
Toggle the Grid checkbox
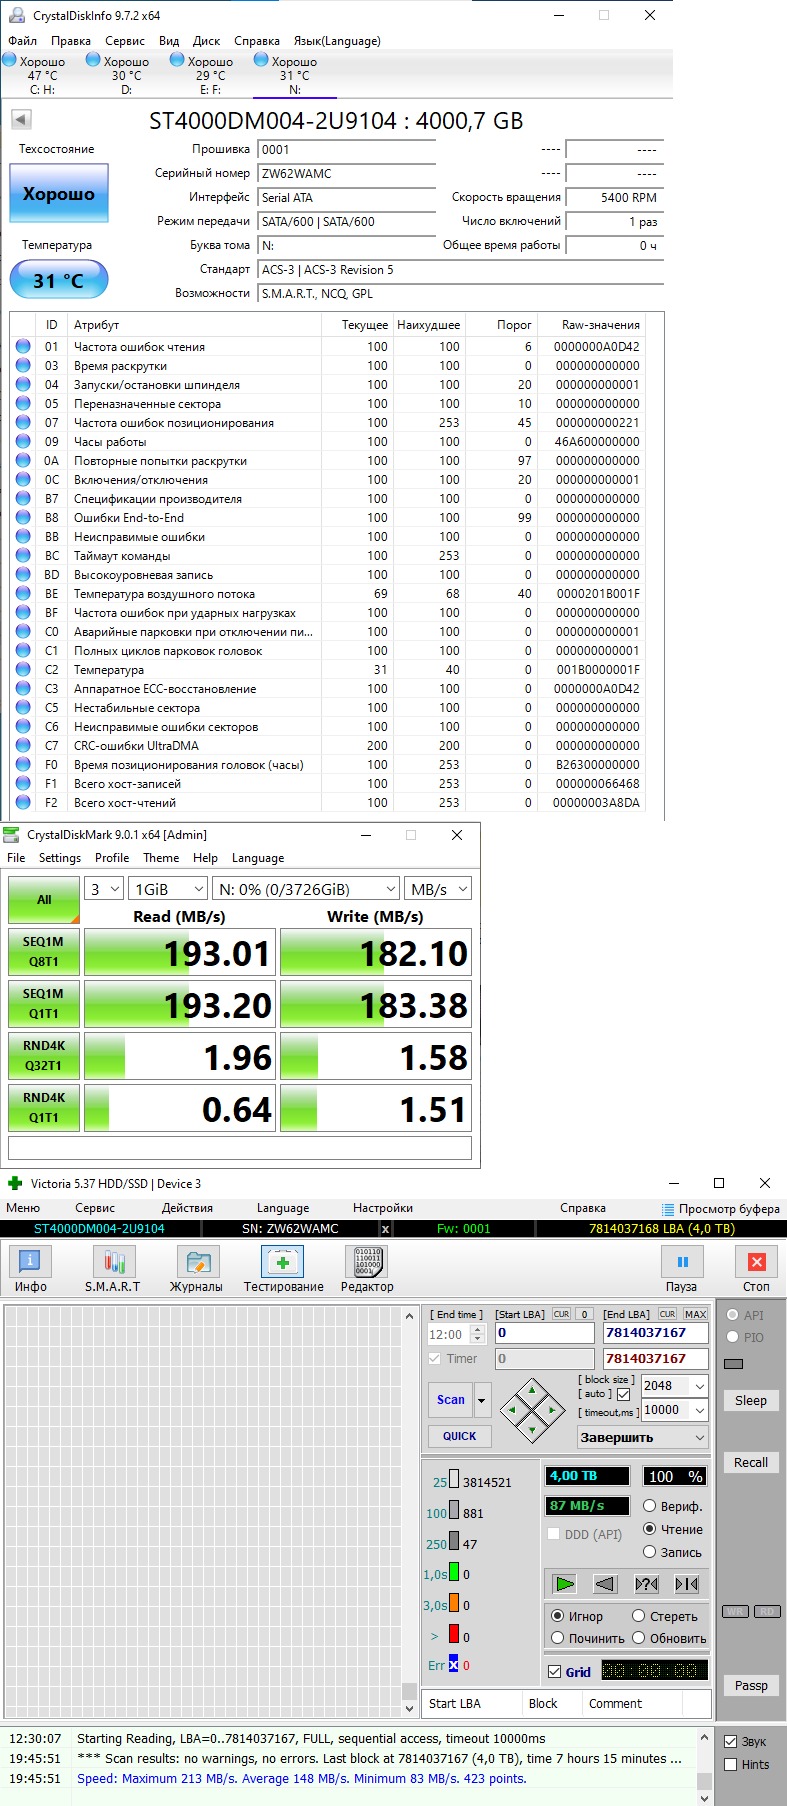555,1672
